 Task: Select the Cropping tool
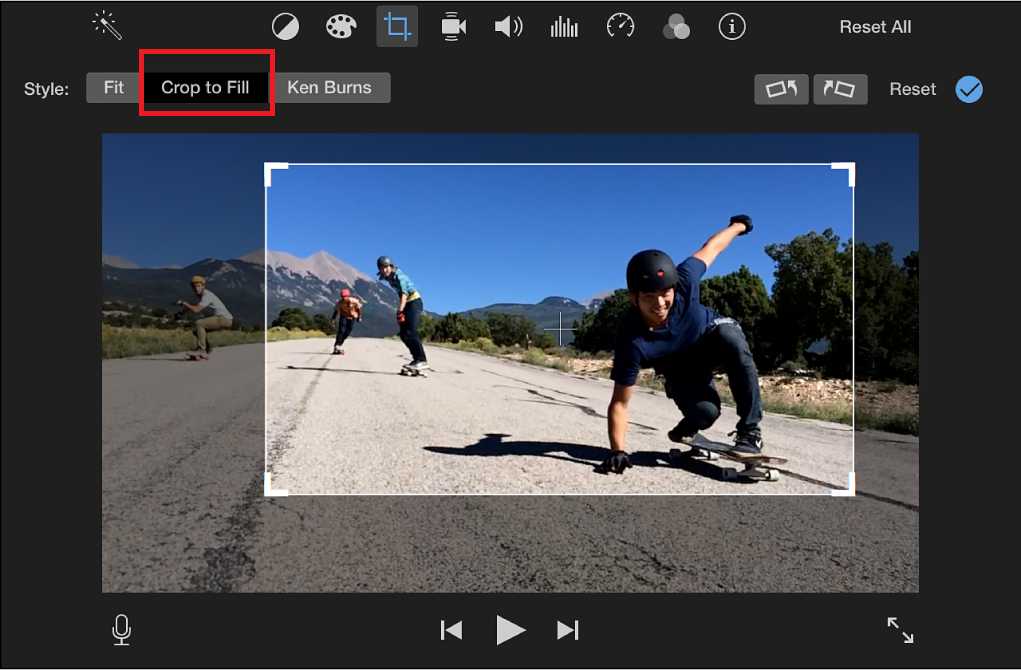[x=397, y=27]
